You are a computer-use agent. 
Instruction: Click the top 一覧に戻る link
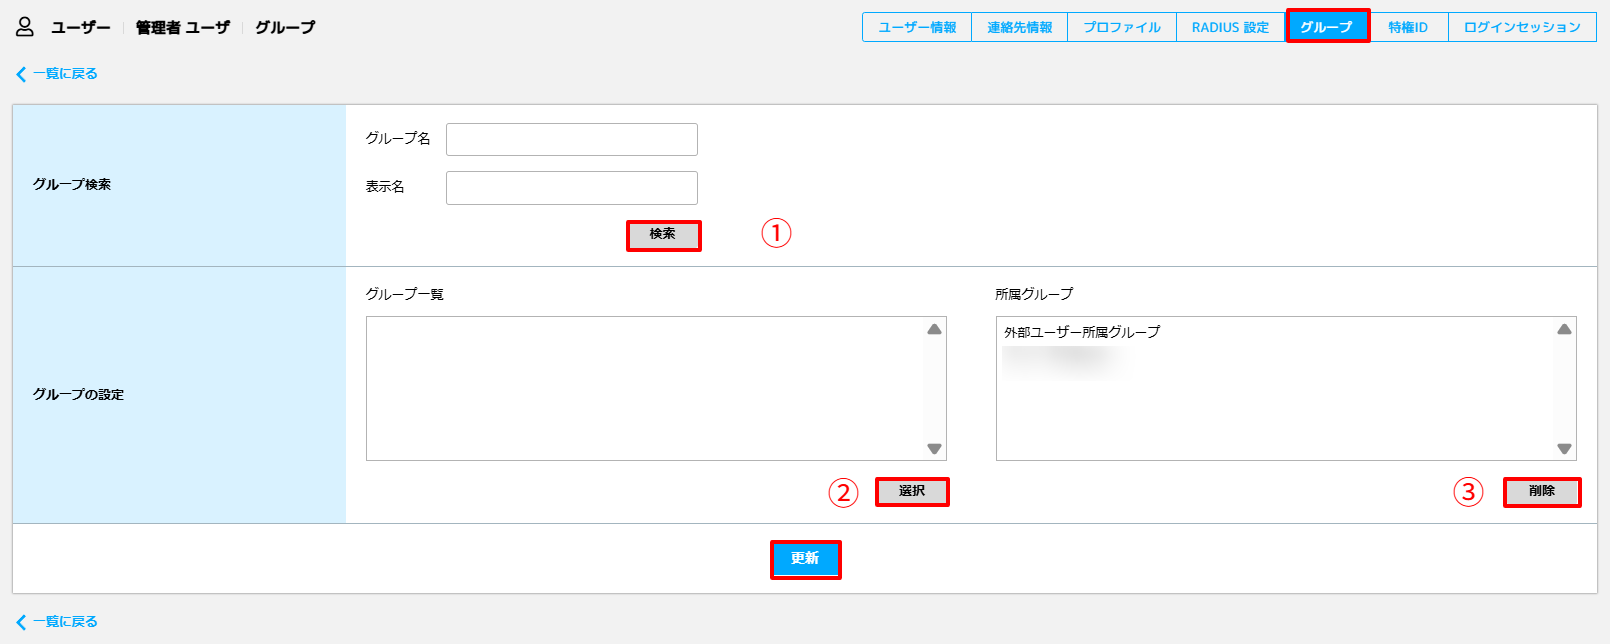[57, 74]
